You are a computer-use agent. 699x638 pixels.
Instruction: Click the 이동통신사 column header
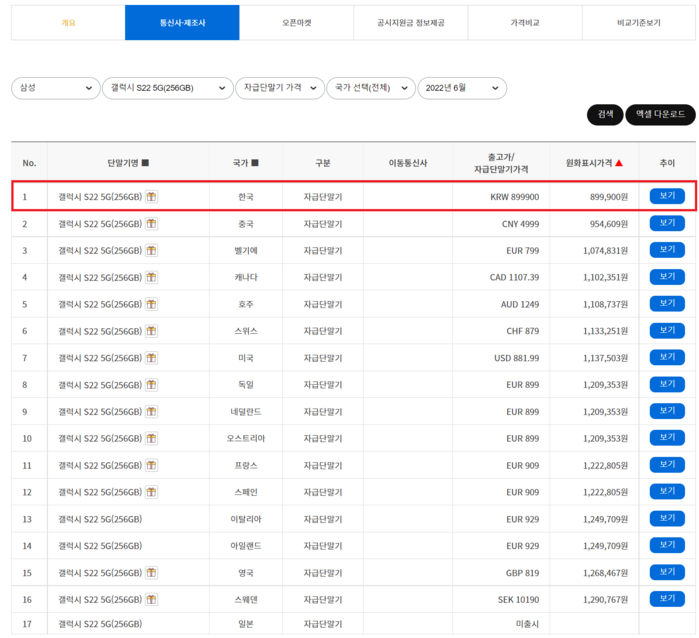coord(408,163)
